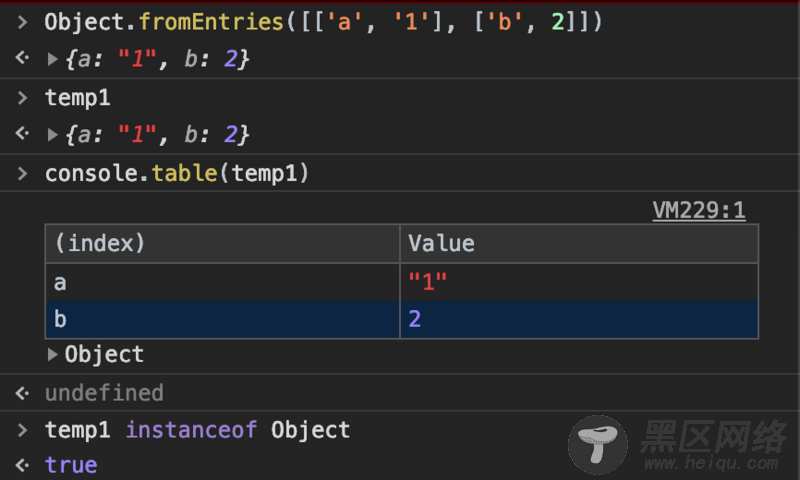Click the console.table(temp1) command line
The image size is (800, 480).
(x=177, y=173)
